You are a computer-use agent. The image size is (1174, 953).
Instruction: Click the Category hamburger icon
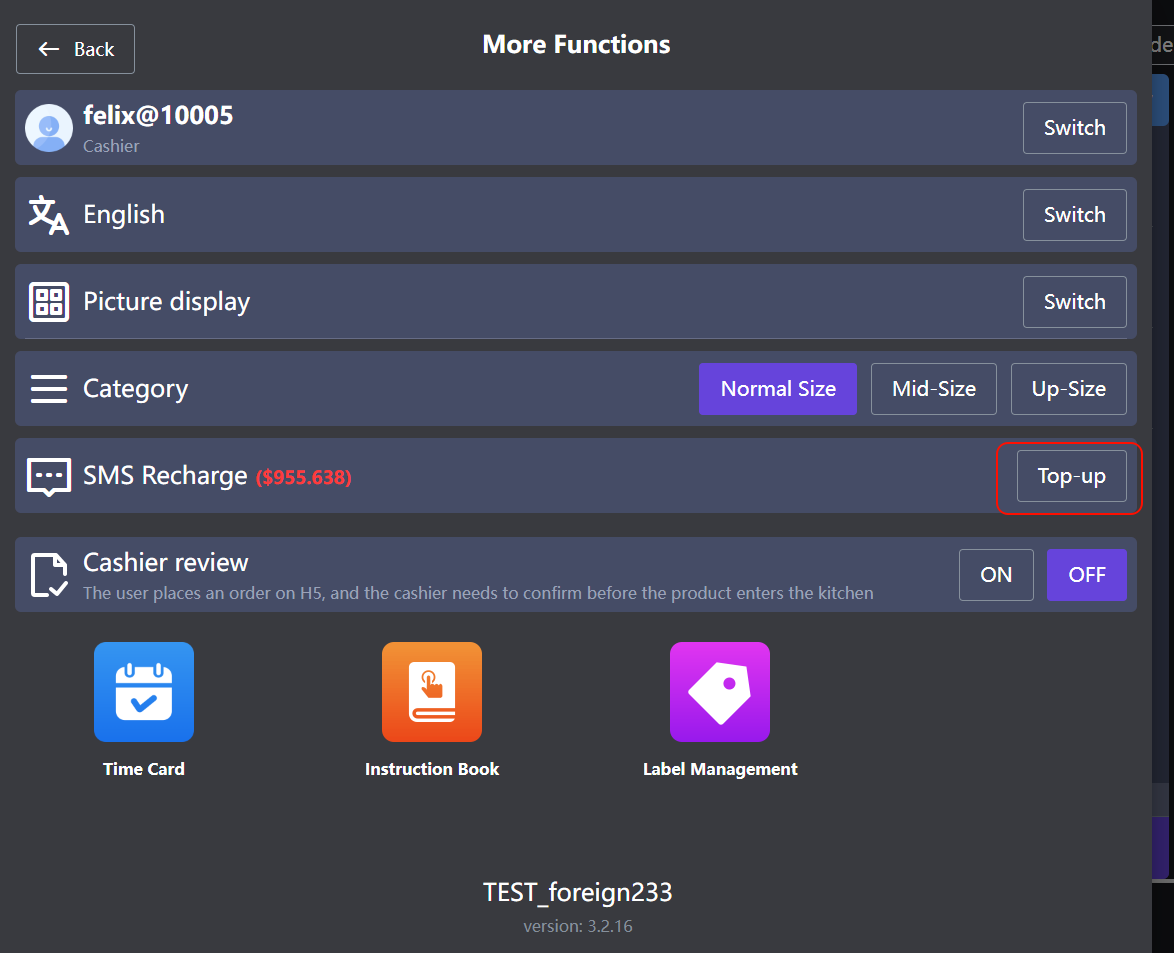tap(49, 389)
